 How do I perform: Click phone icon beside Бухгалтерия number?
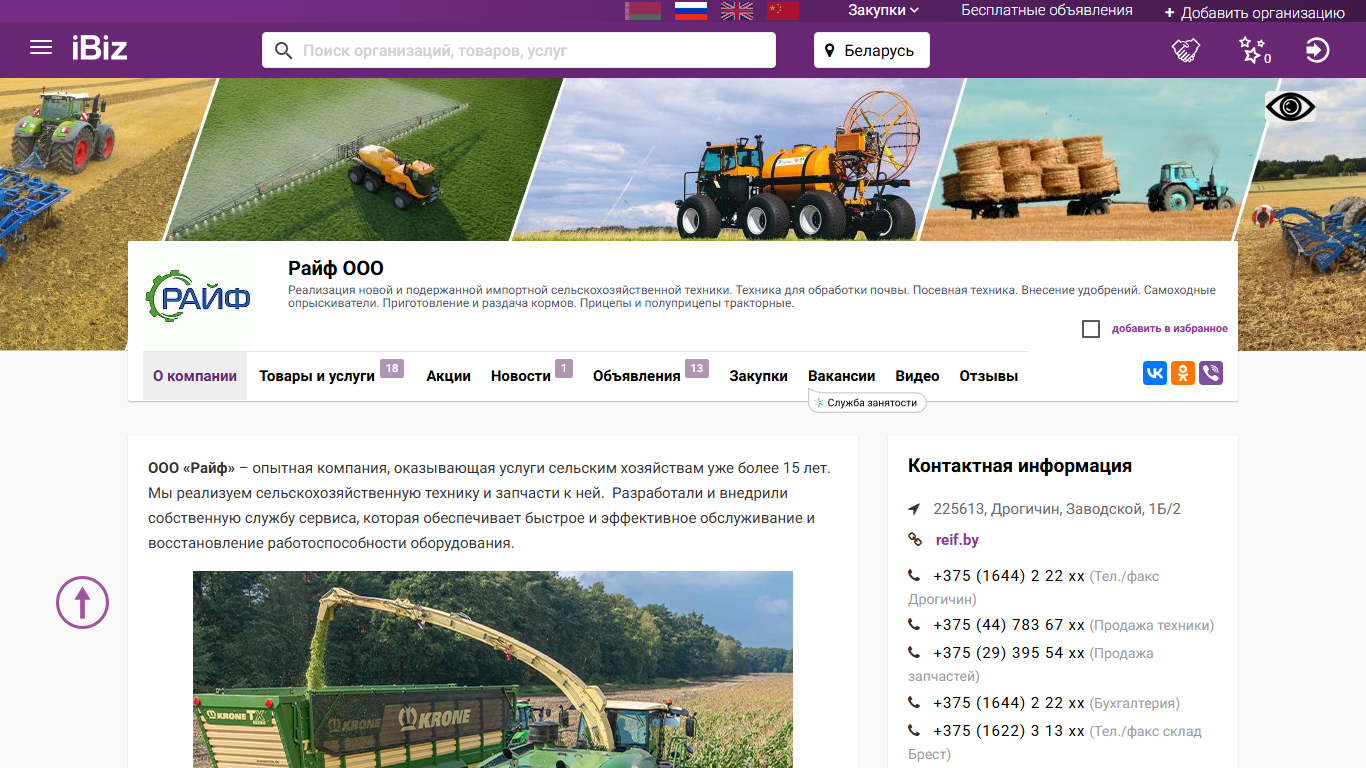[914, 703]
